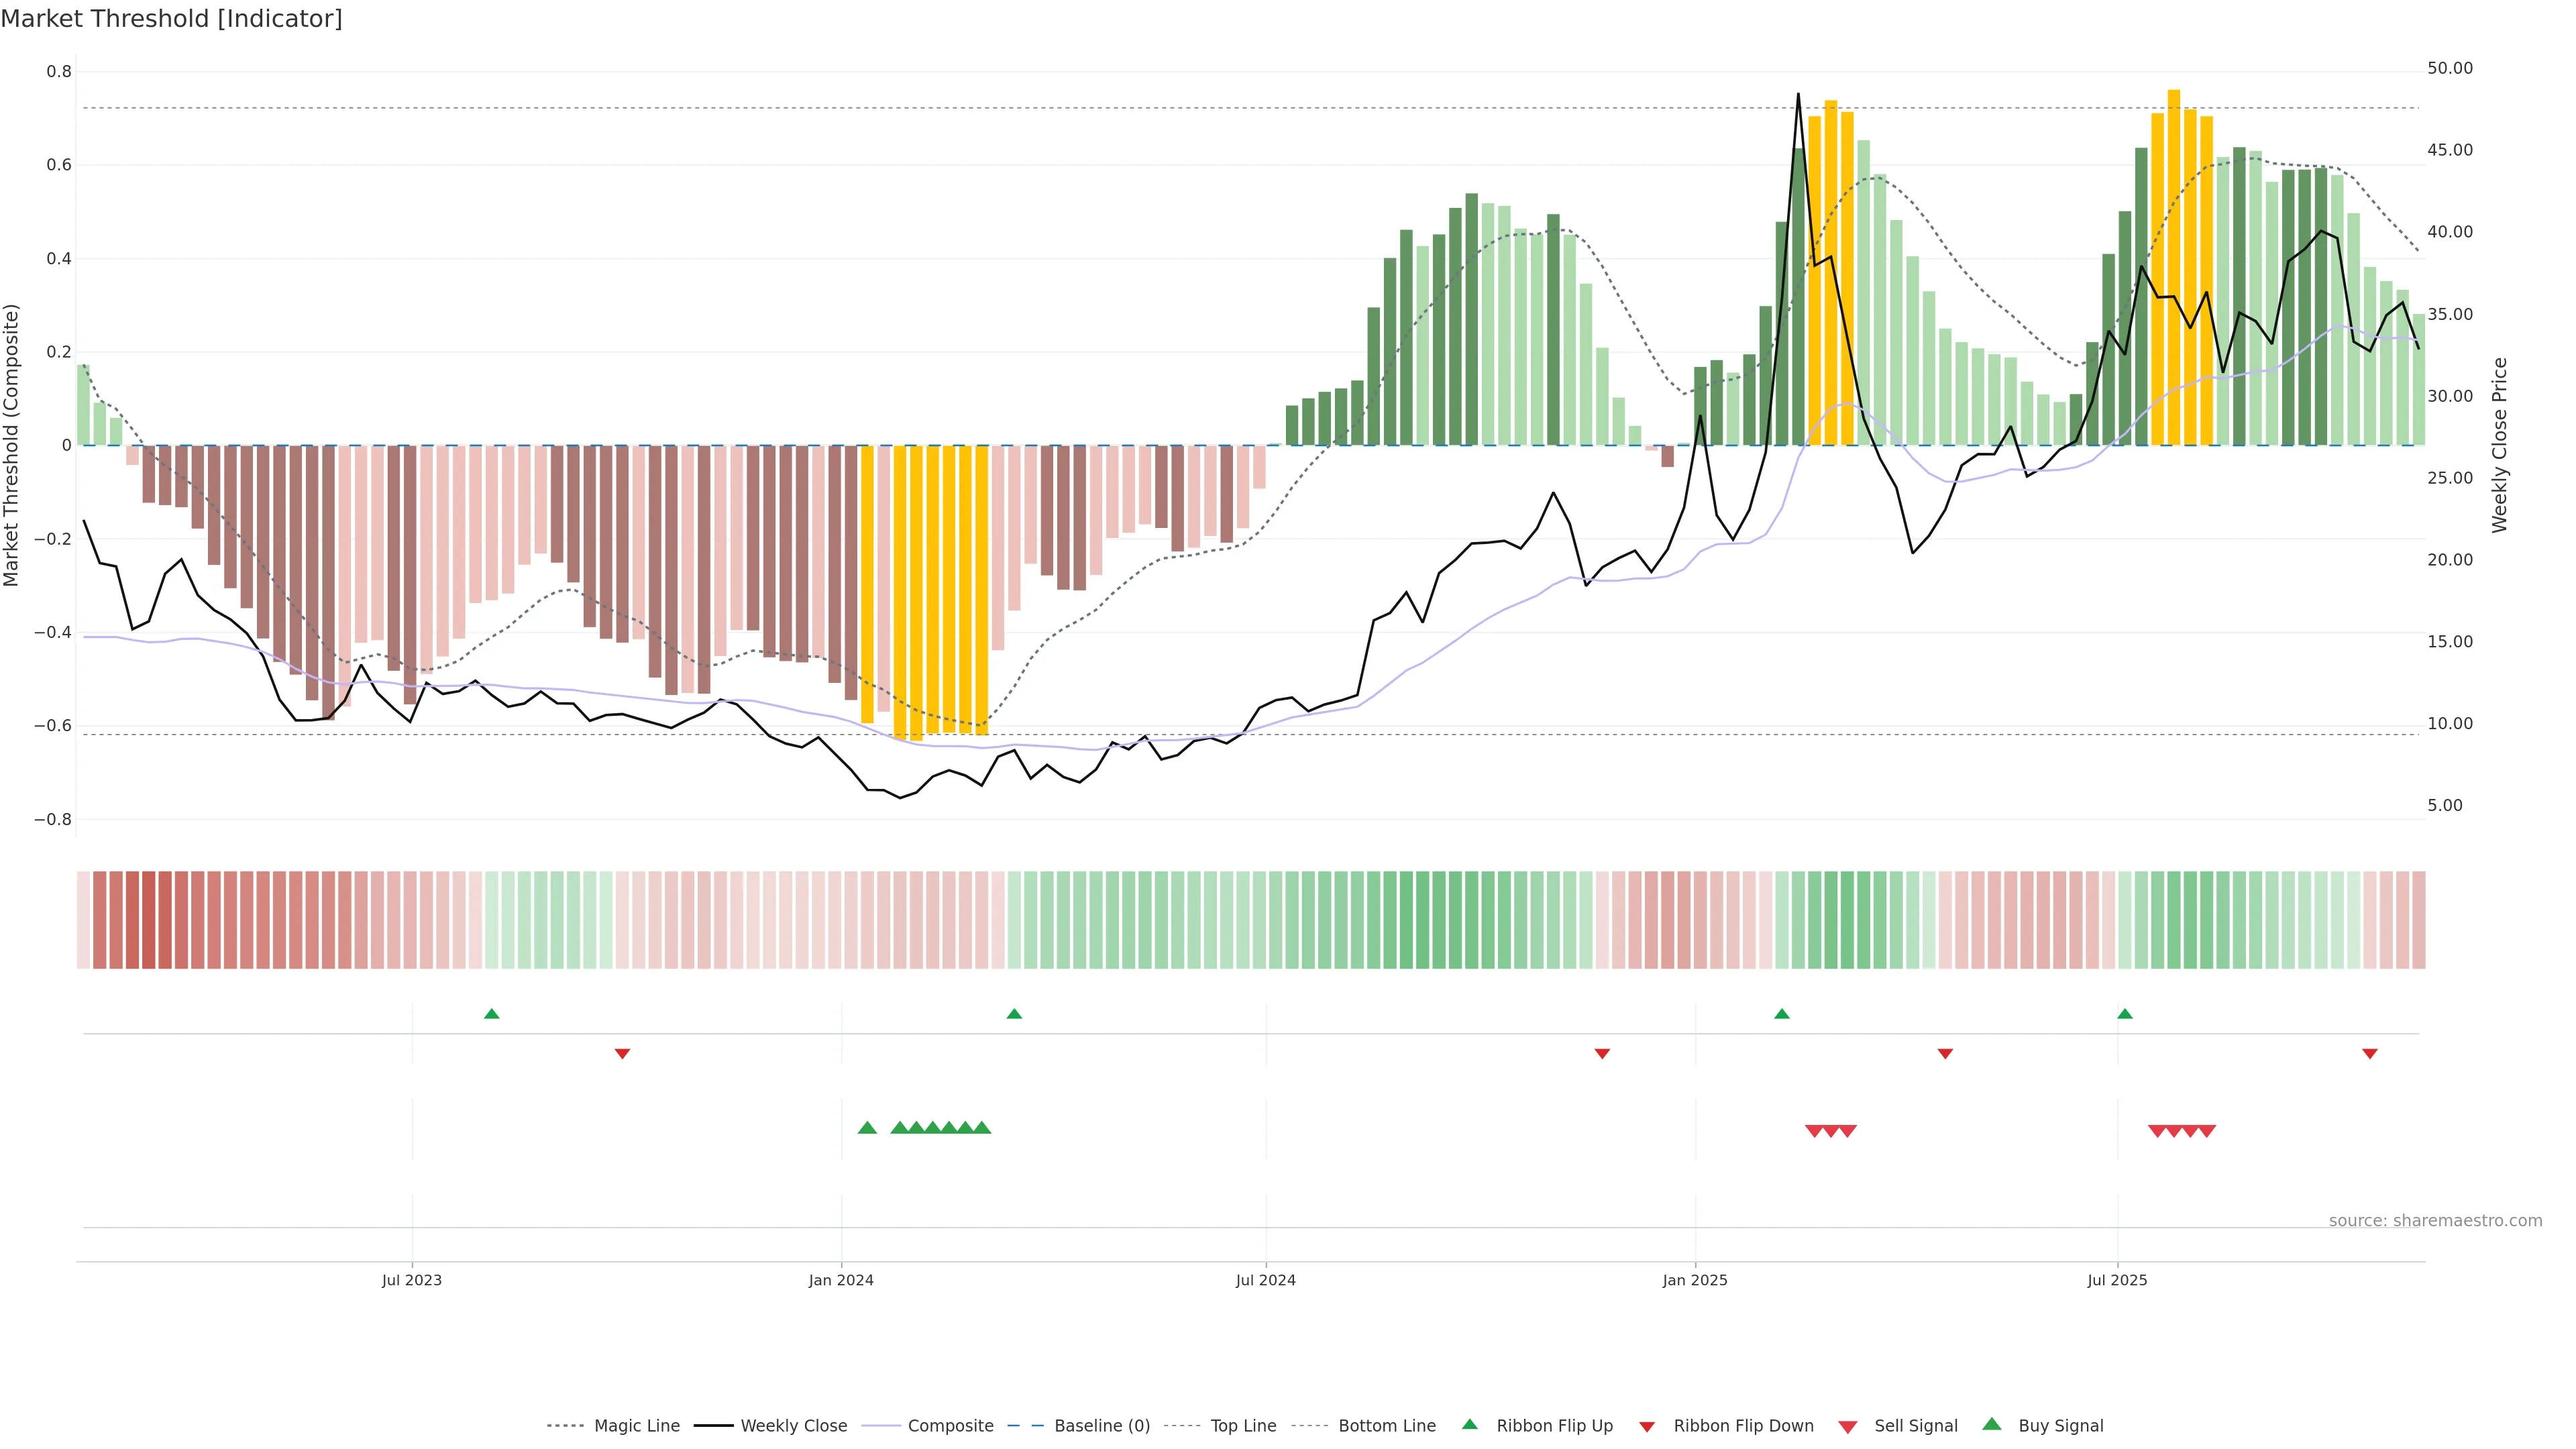
Task: Click the earliest green Ribbon Flip Up marker
Action: coord(491,1014)
